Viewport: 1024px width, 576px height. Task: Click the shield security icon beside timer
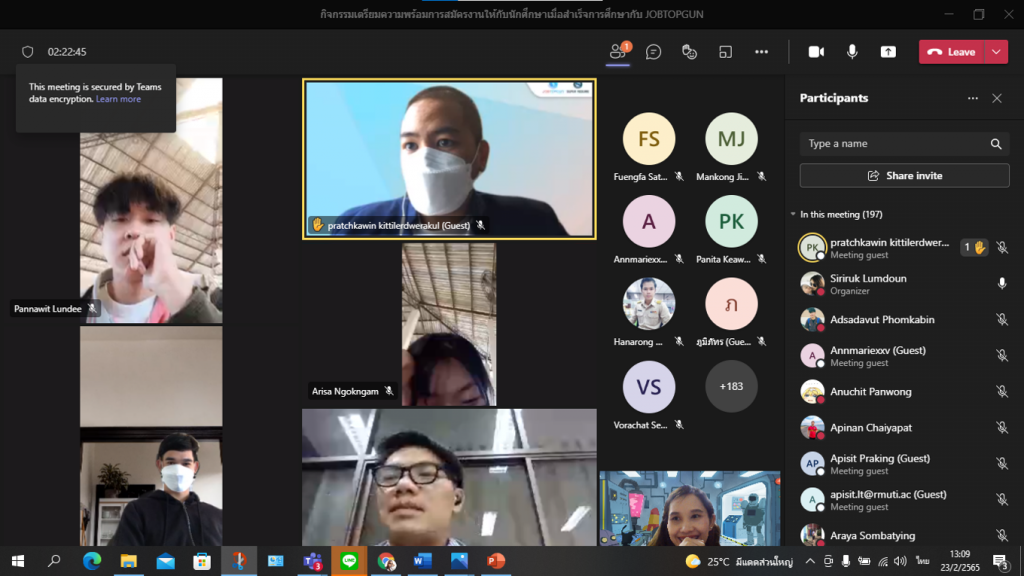click(x=28, y=52)
